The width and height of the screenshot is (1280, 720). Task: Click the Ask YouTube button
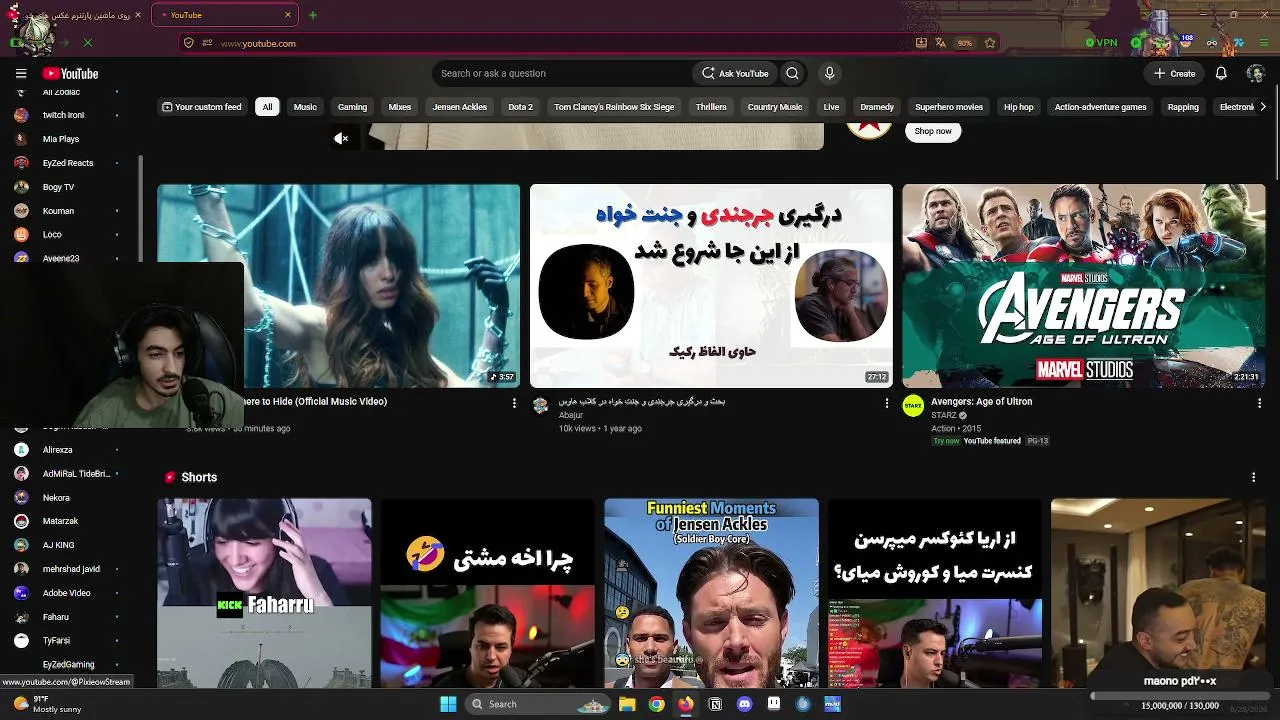735,73
